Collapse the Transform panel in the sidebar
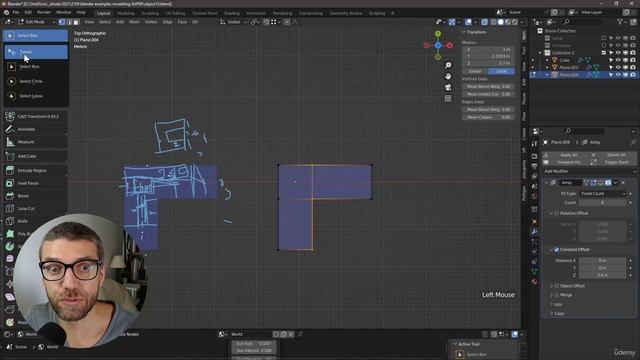Screen dimensions: 640x360 464,32
